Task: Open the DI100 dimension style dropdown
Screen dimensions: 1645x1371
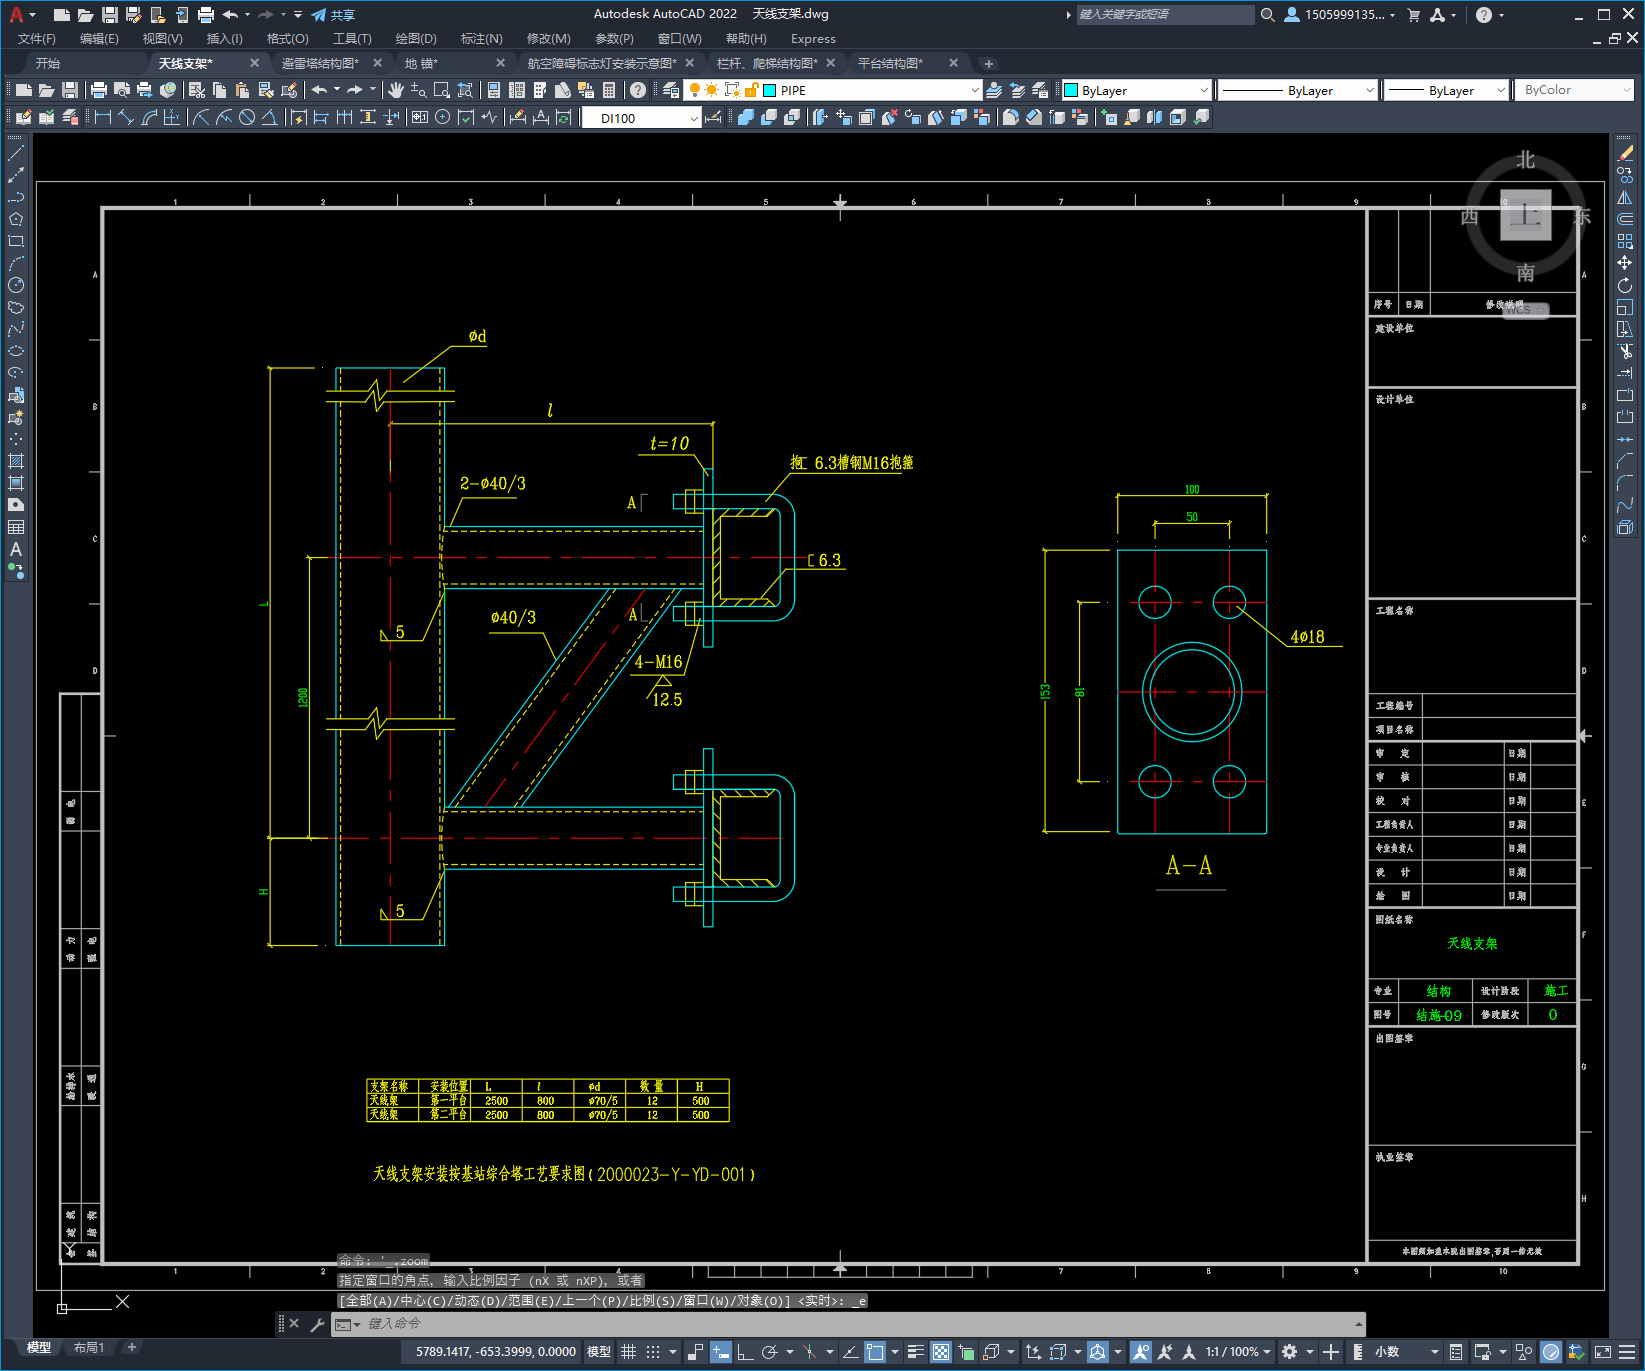Action: 694,118
